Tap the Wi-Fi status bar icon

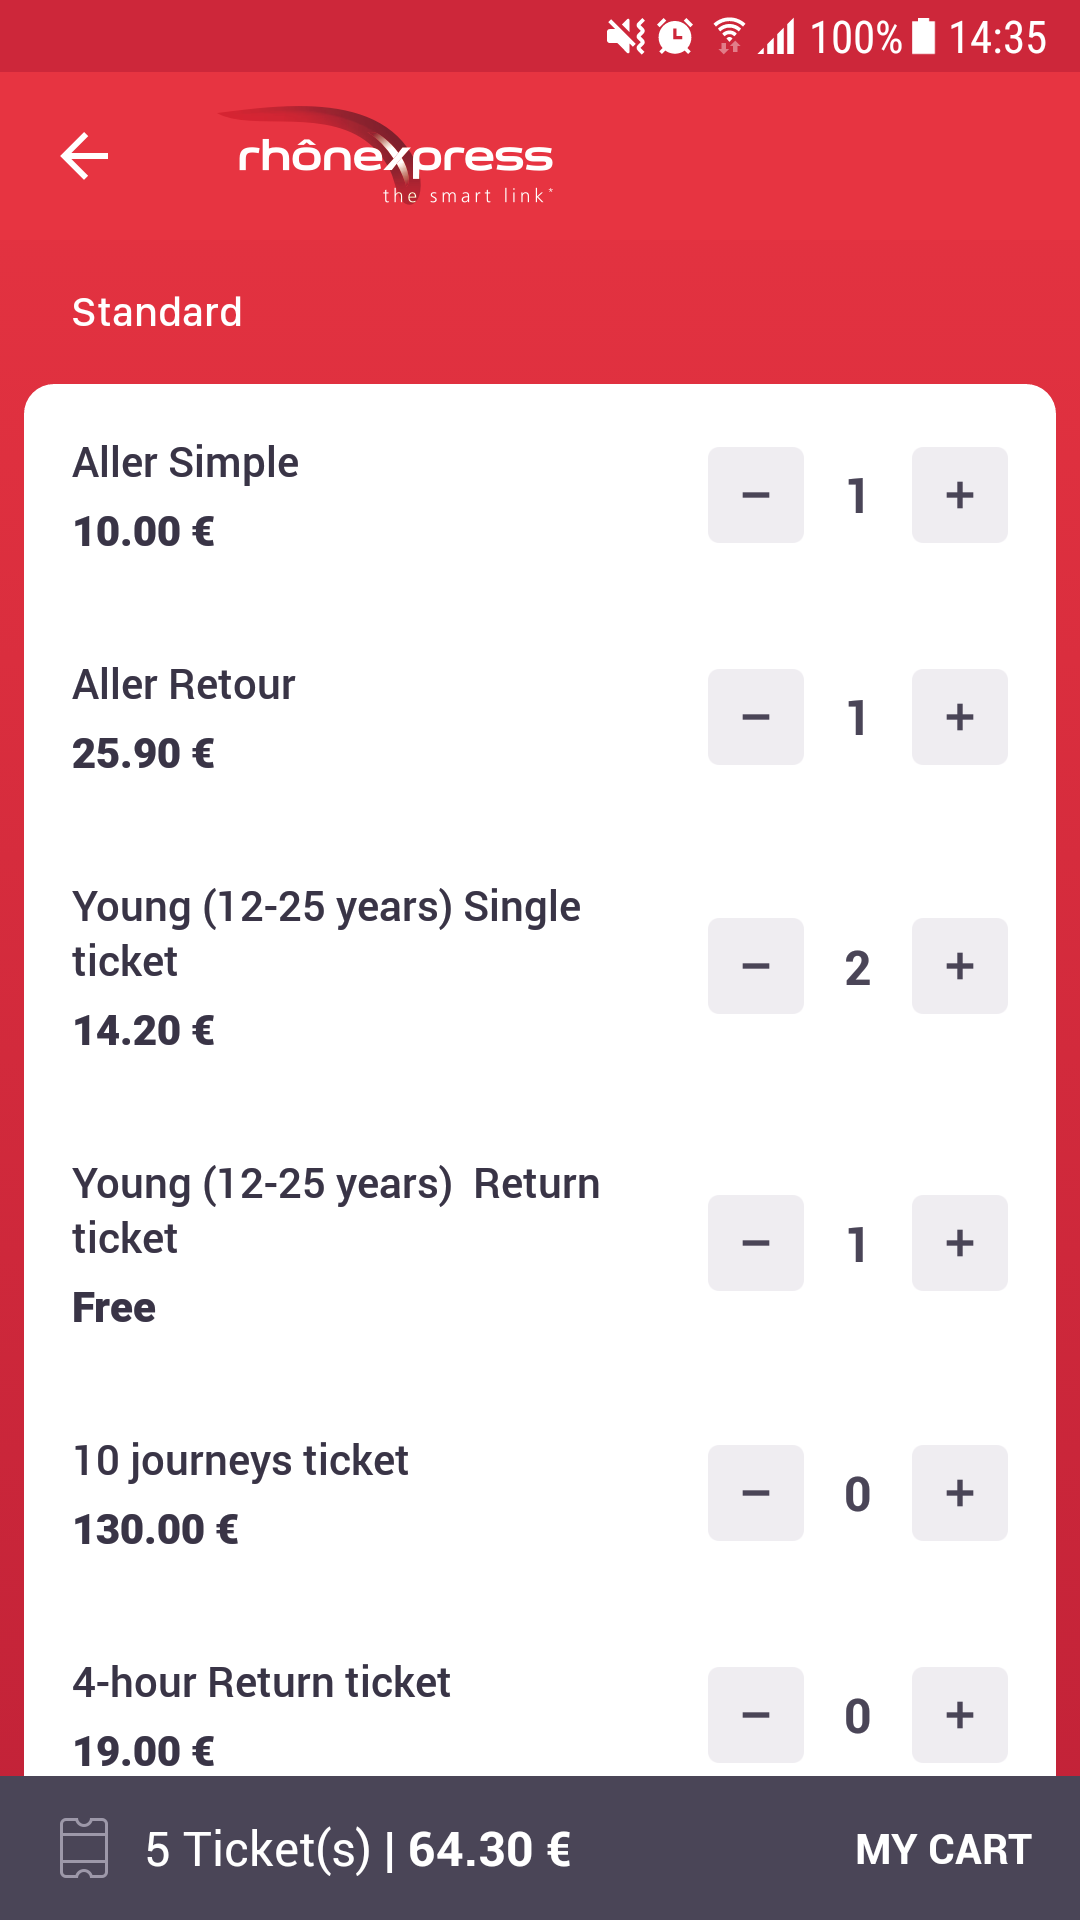729,36
